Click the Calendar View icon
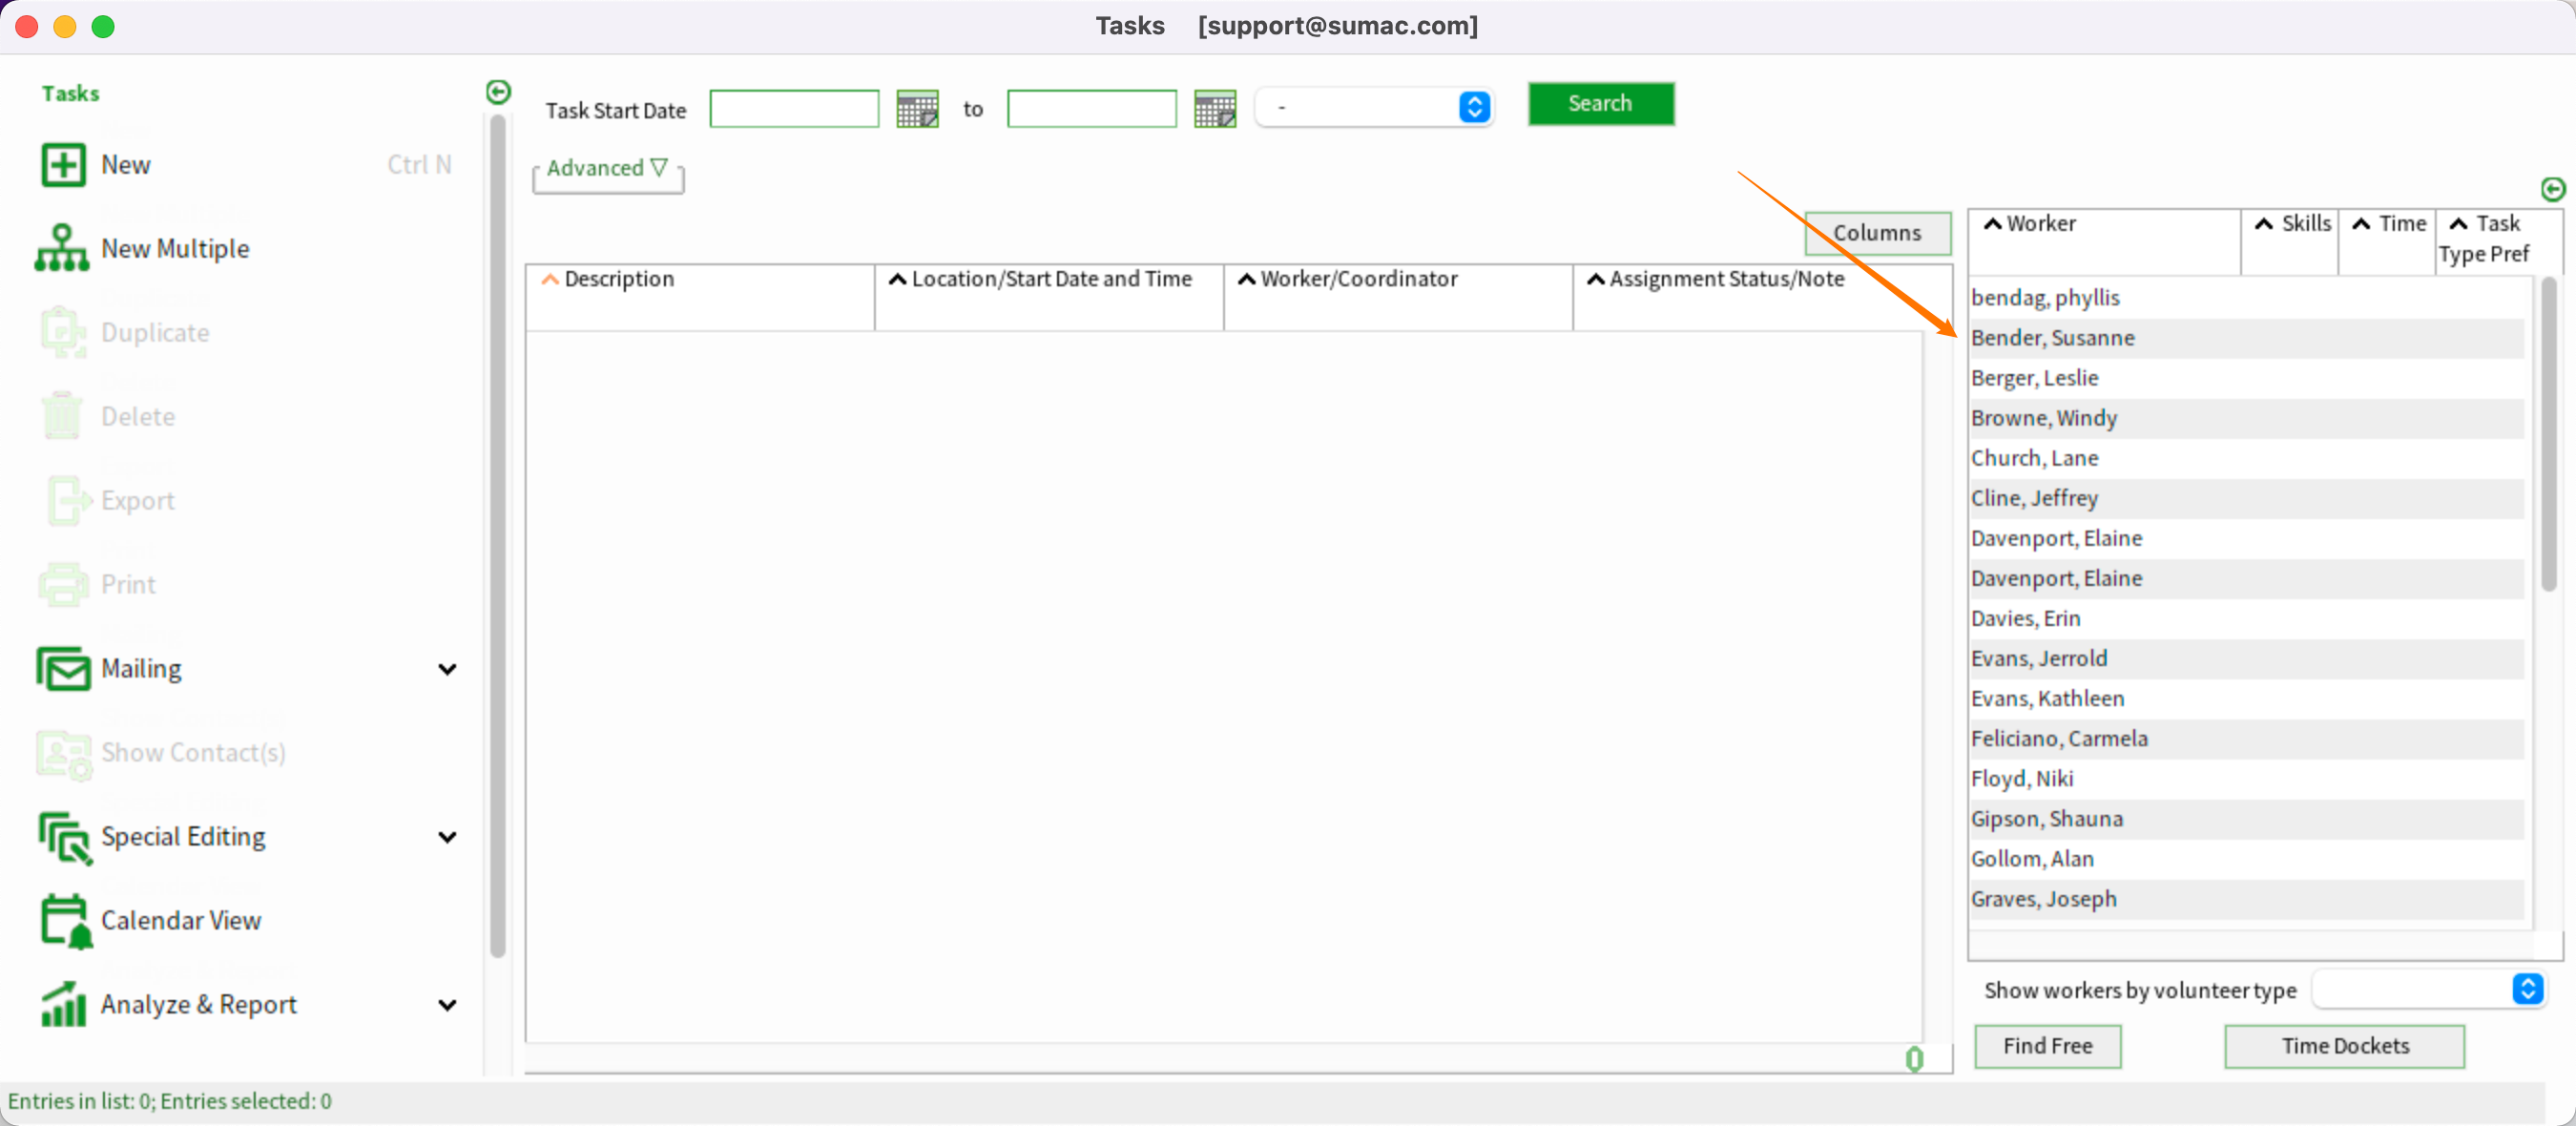This screenshot has height=1126, width=2576. tap(66, 921)
